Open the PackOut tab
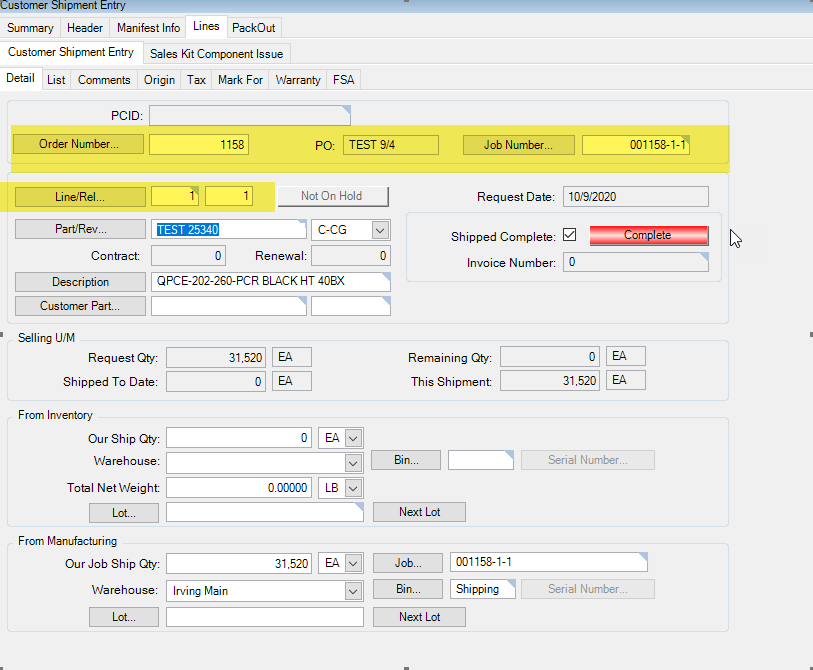The height and width of the screenshot is (670, 813). pyautogui.click(x=254, y=27)
